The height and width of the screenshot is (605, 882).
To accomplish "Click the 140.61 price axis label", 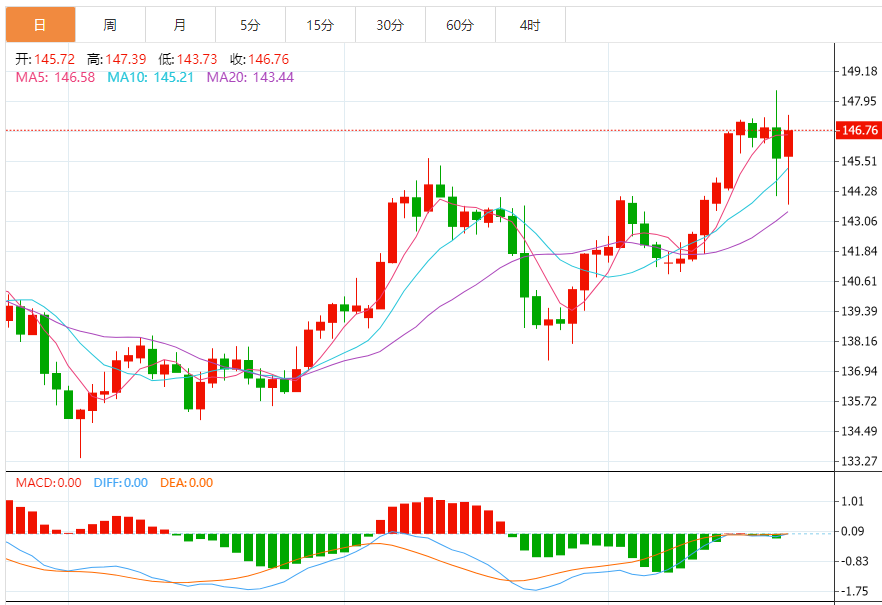I will coord(859,281).
